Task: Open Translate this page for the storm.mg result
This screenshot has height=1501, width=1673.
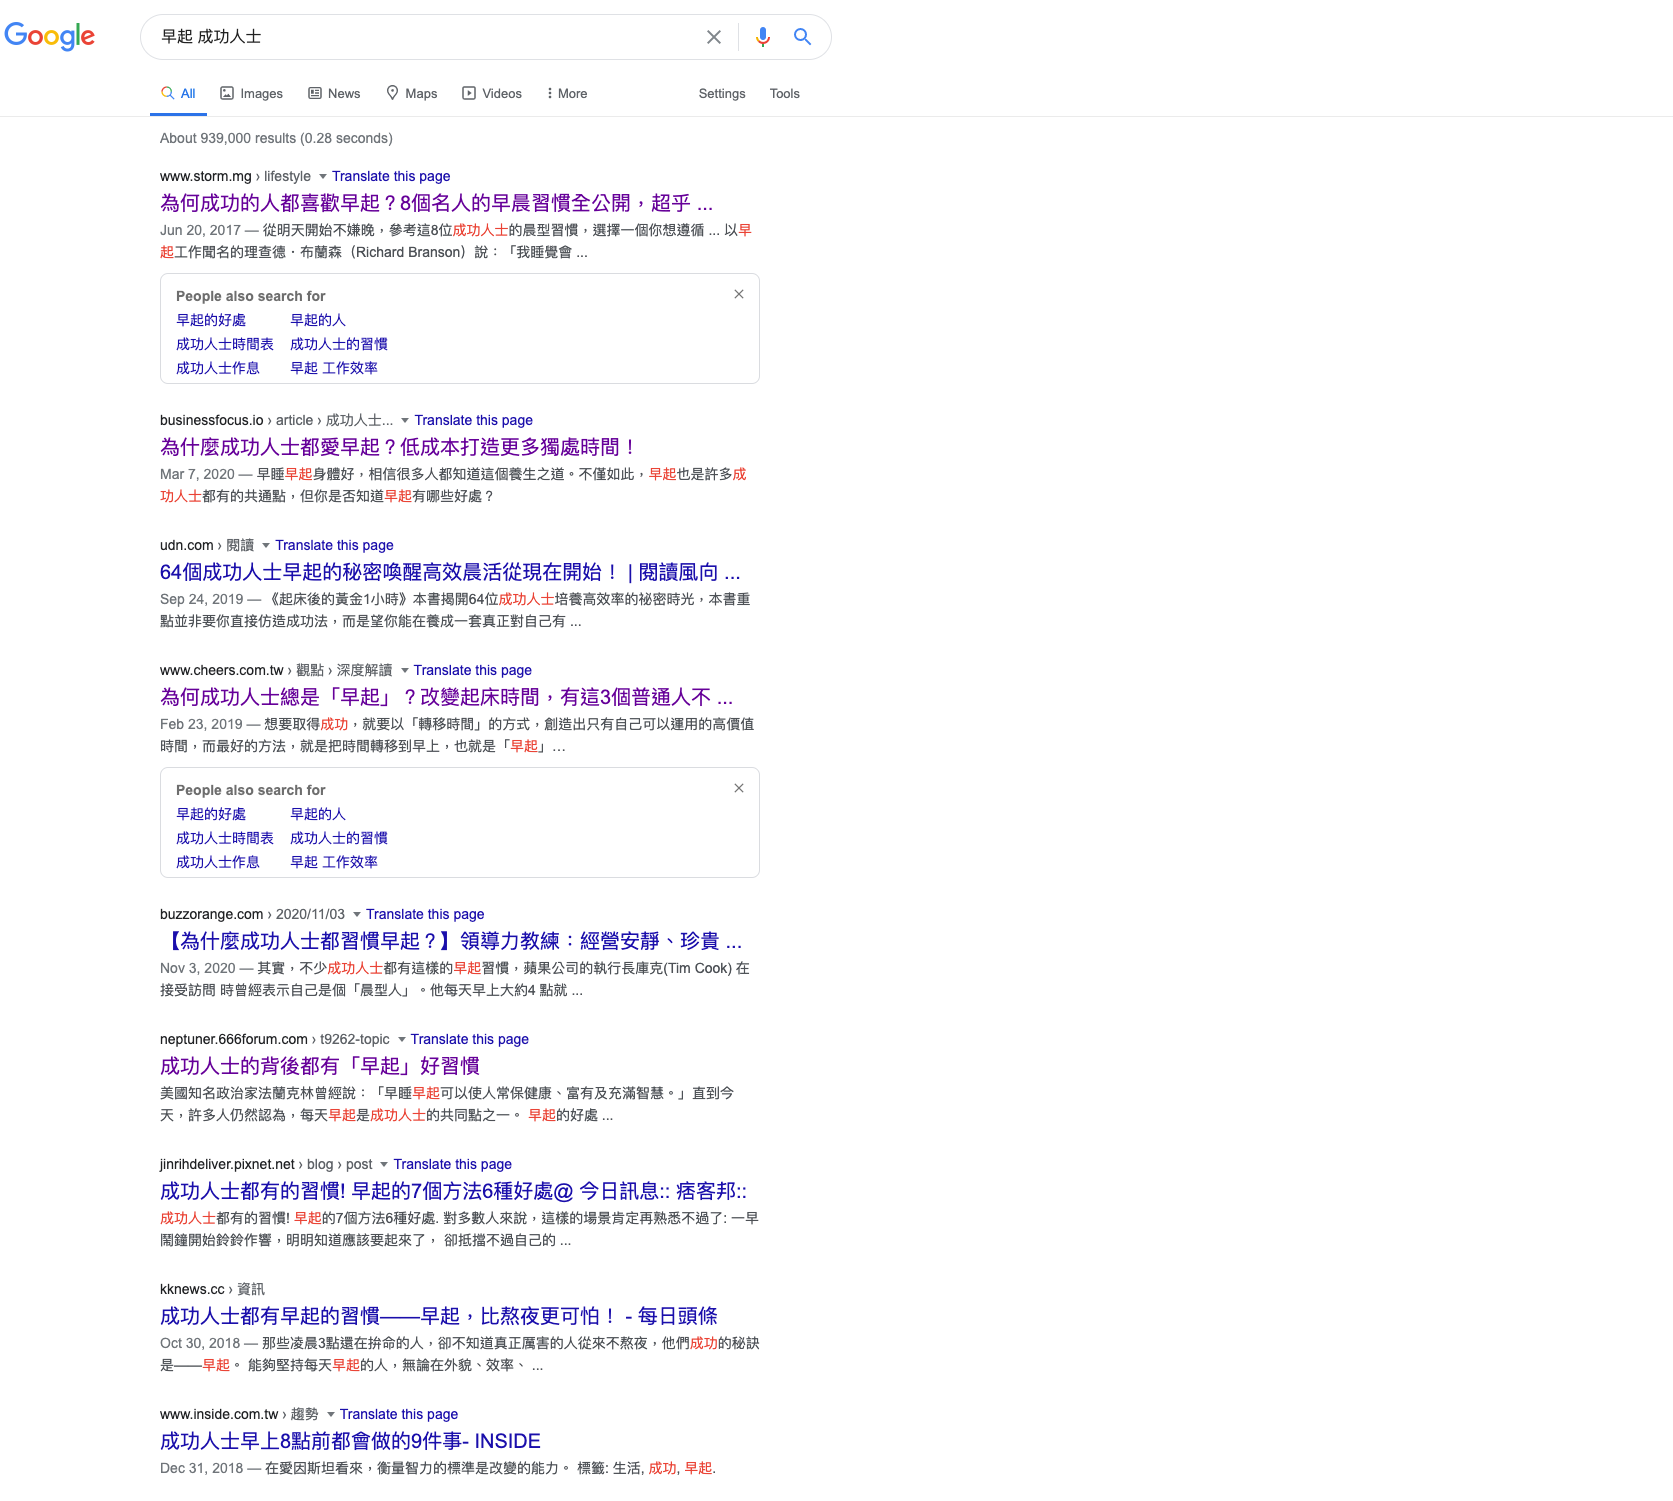Action: (391, 176)
